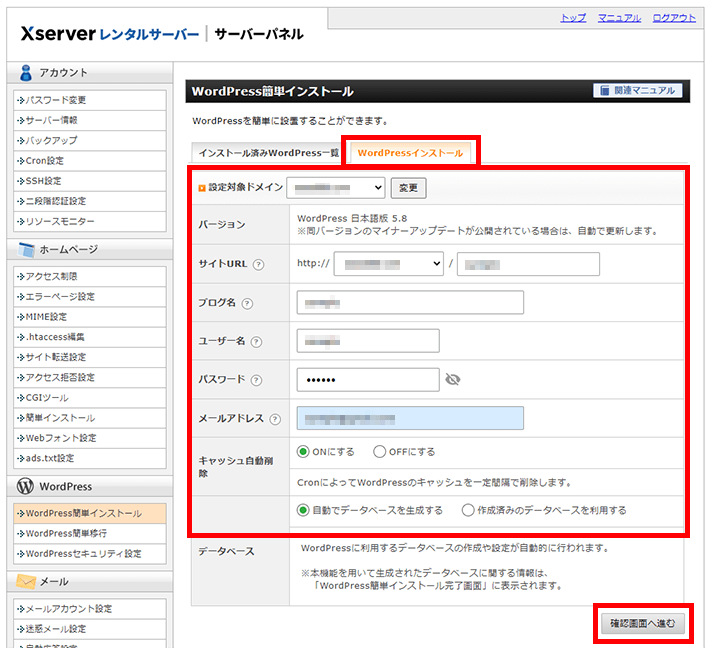
Task: Open Webフォント設定 in sidebar
Action: [90, 438]
